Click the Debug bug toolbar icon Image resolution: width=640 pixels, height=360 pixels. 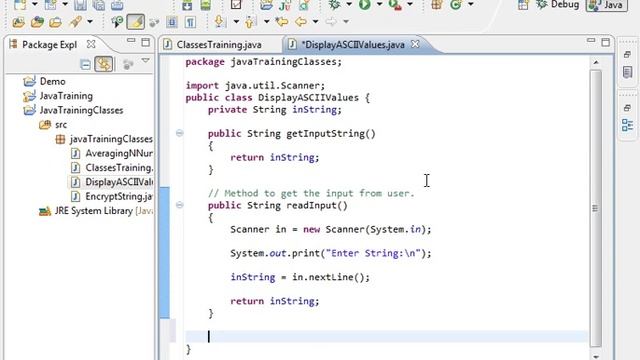pyautogui.click(x=335, y=4)
